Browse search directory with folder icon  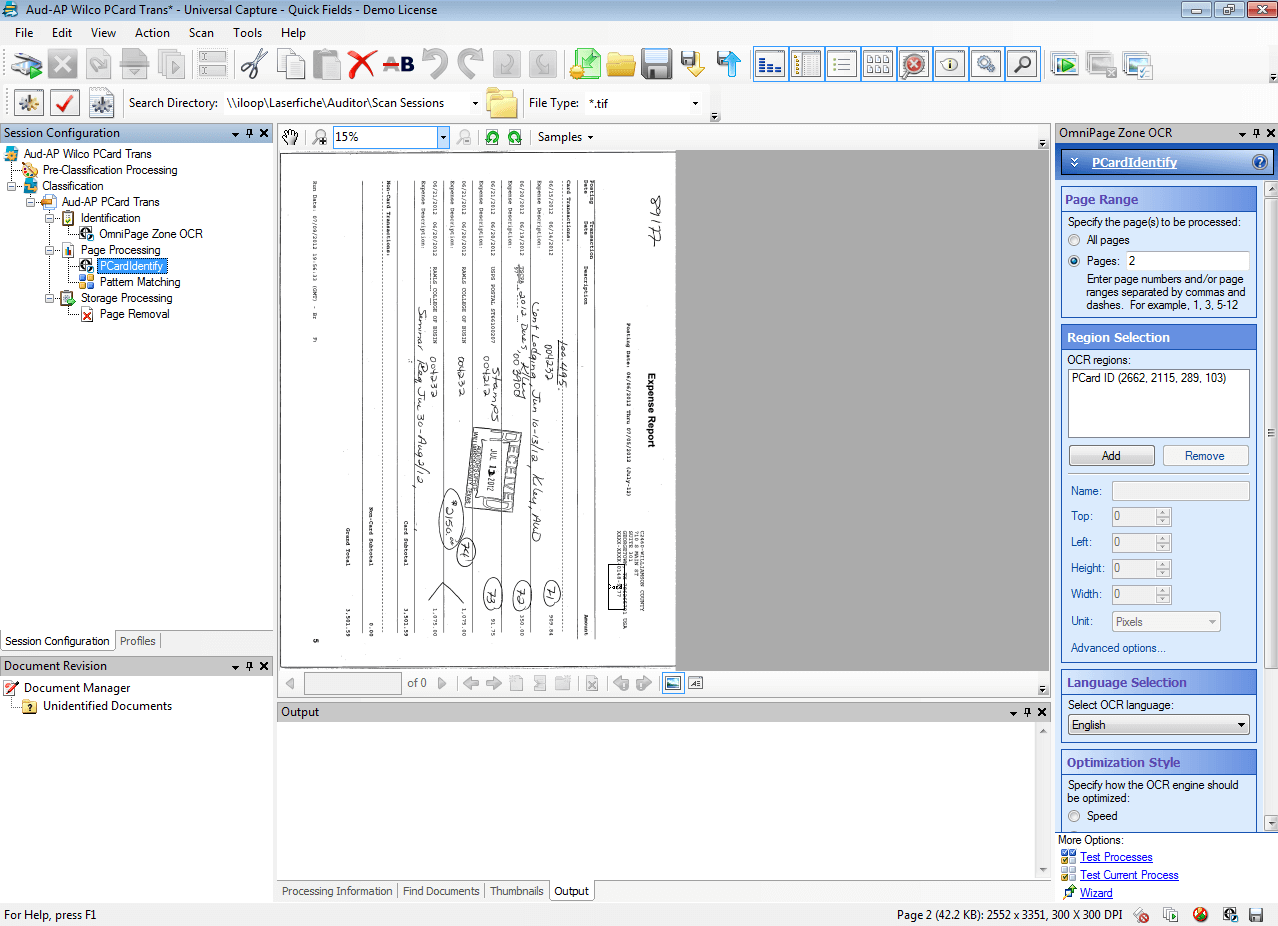501,102
